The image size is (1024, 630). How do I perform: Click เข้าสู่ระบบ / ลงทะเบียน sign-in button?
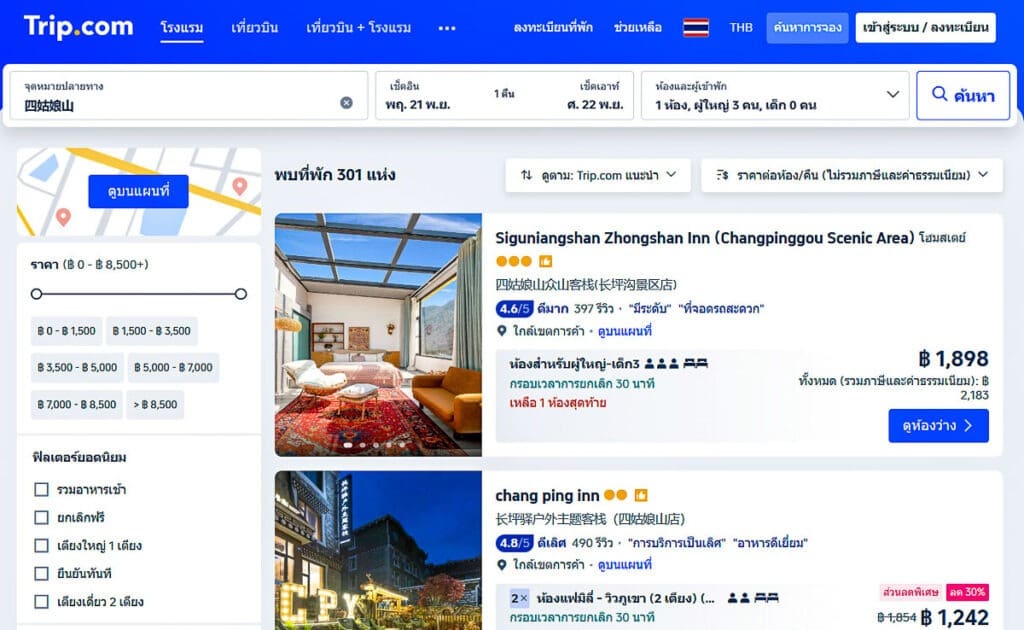925,27
